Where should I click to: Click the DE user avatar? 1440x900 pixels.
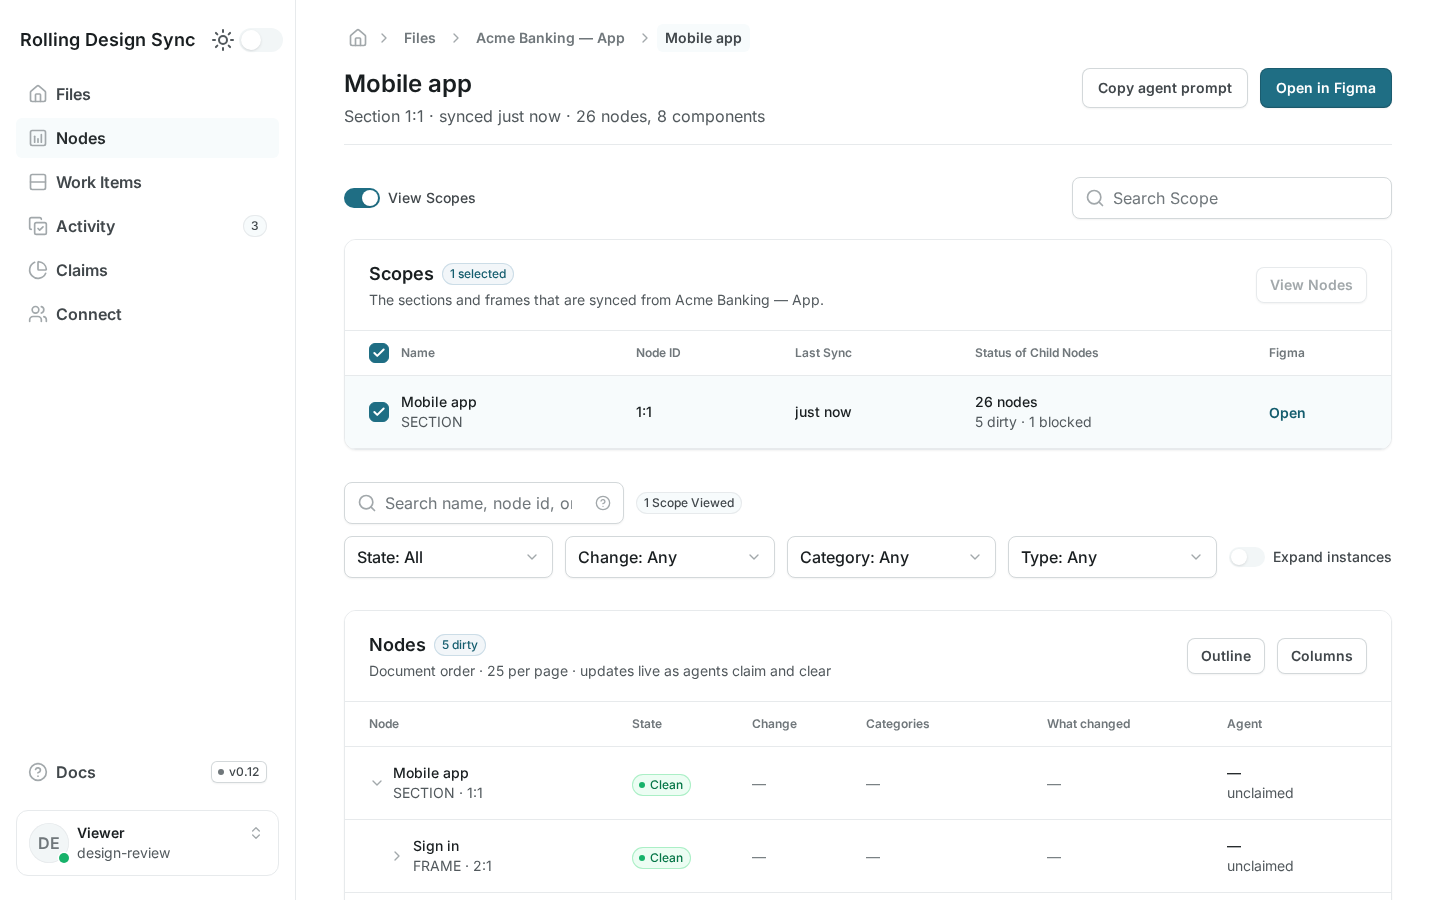click(49, 843)
